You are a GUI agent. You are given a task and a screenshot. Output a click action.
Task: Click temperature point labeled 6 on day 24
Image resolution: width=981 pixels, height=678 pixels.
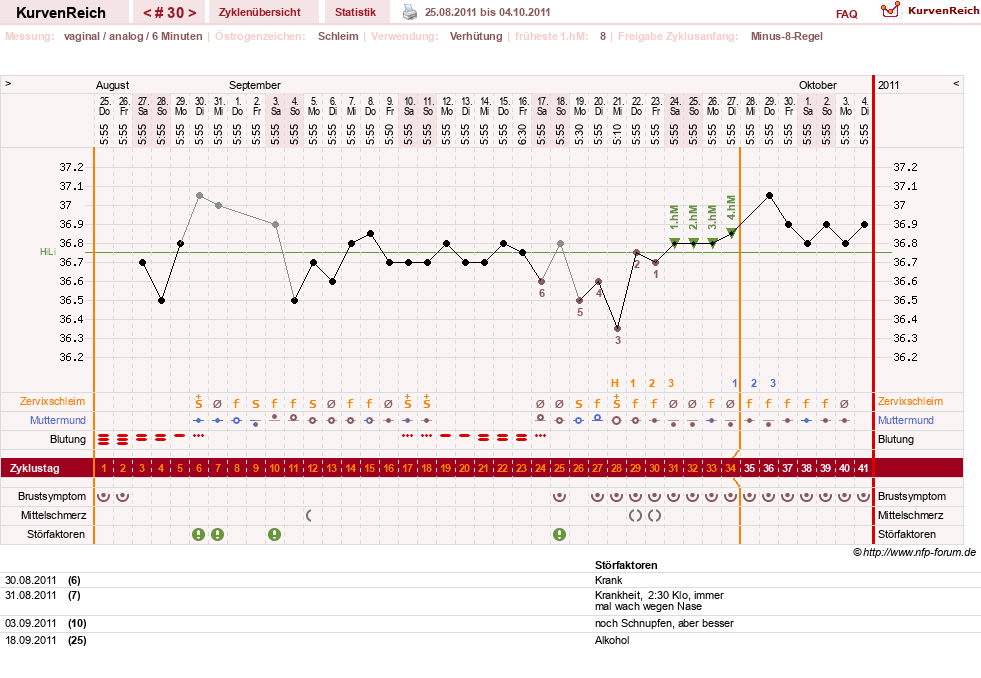(x=541, y=281)
